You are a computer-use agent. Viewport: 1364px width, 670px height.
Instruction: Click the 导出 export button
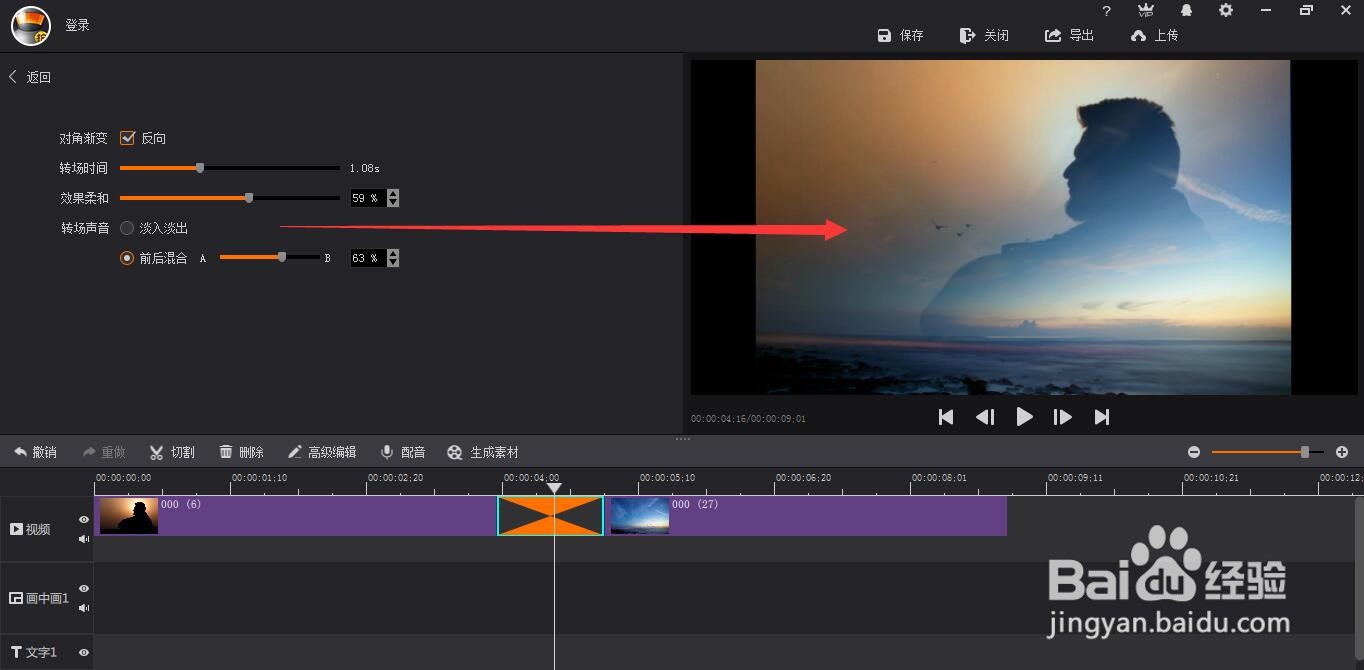click(1069, 35)
